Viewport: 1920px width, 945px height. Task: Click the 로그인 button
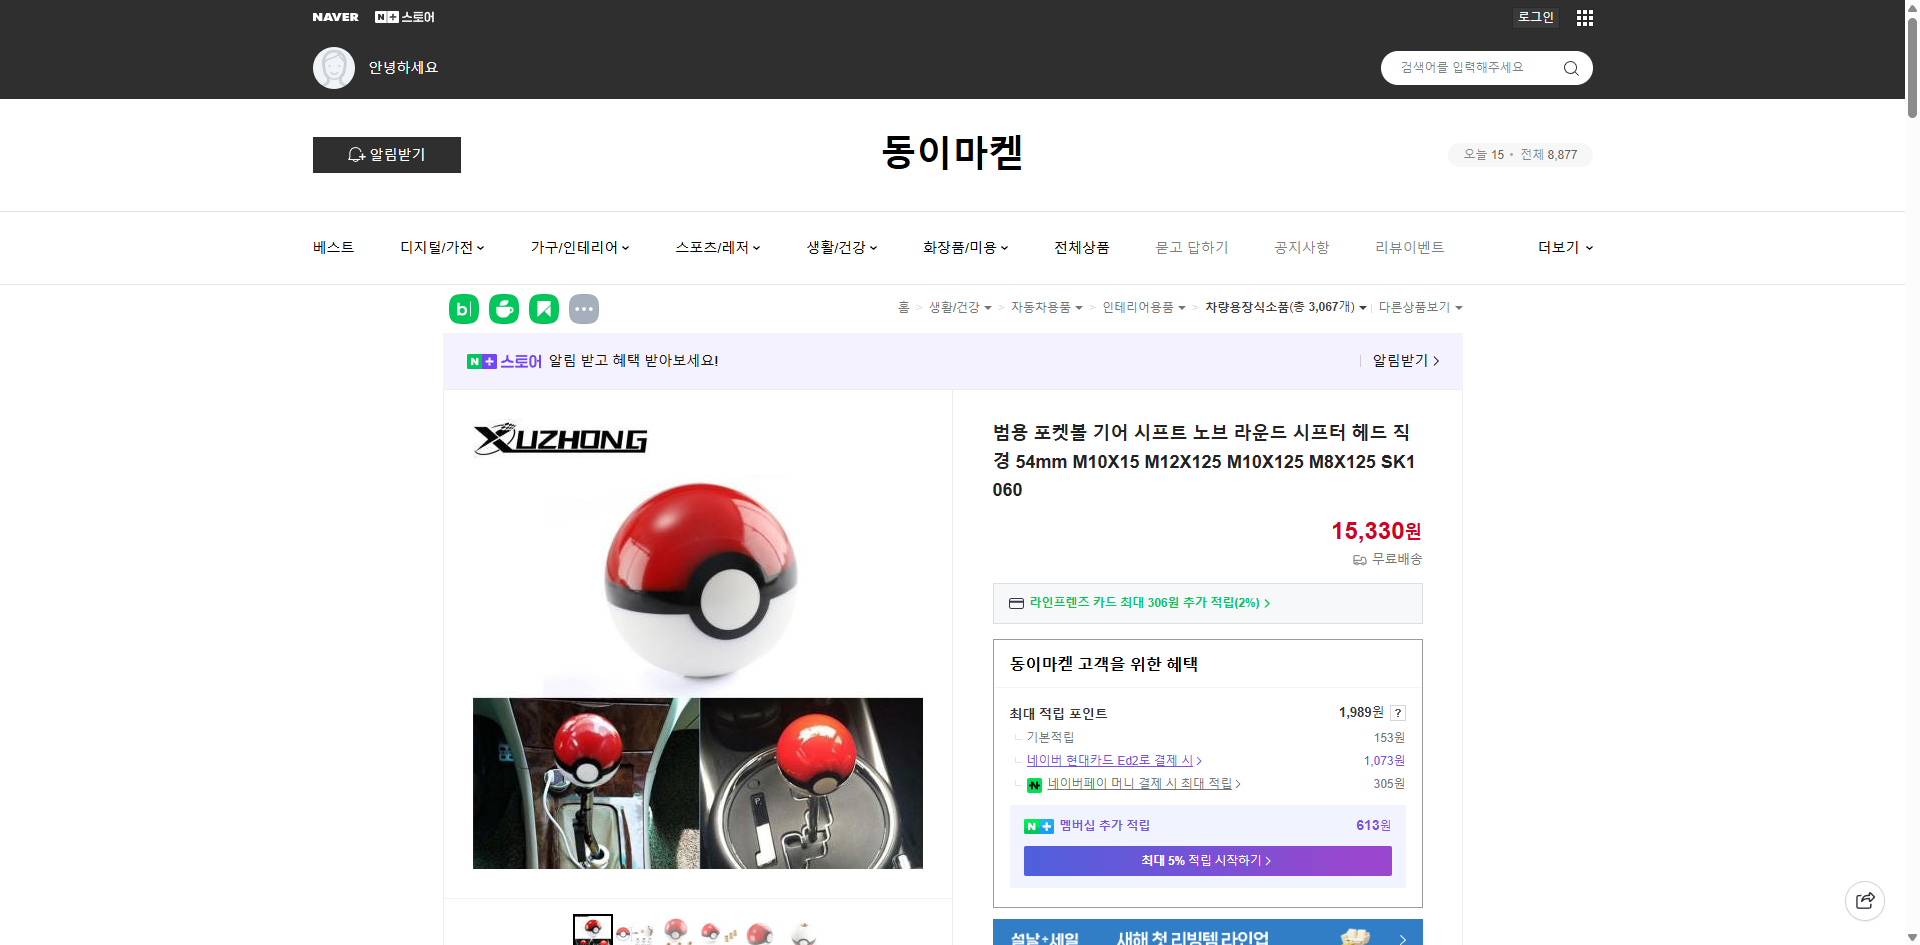[1535, 17]
